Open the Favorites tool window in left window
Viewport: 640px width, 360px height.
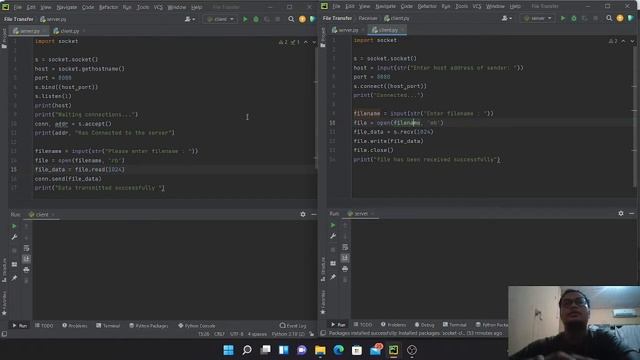[4, 303]
